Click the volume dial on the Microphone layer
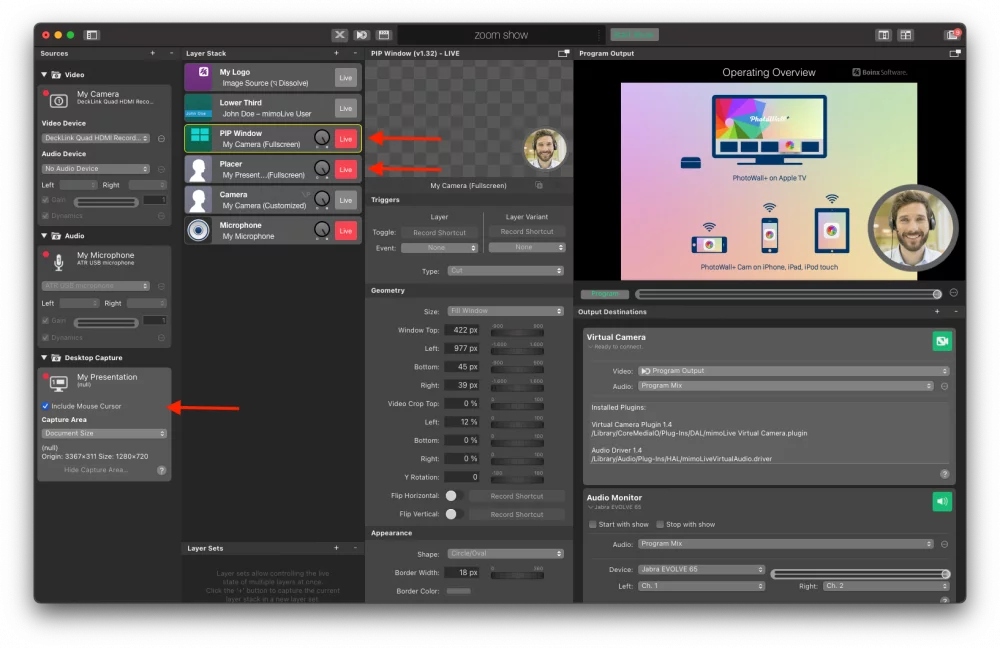This screenshot has height=648, width=1000. tap(322, 230)
